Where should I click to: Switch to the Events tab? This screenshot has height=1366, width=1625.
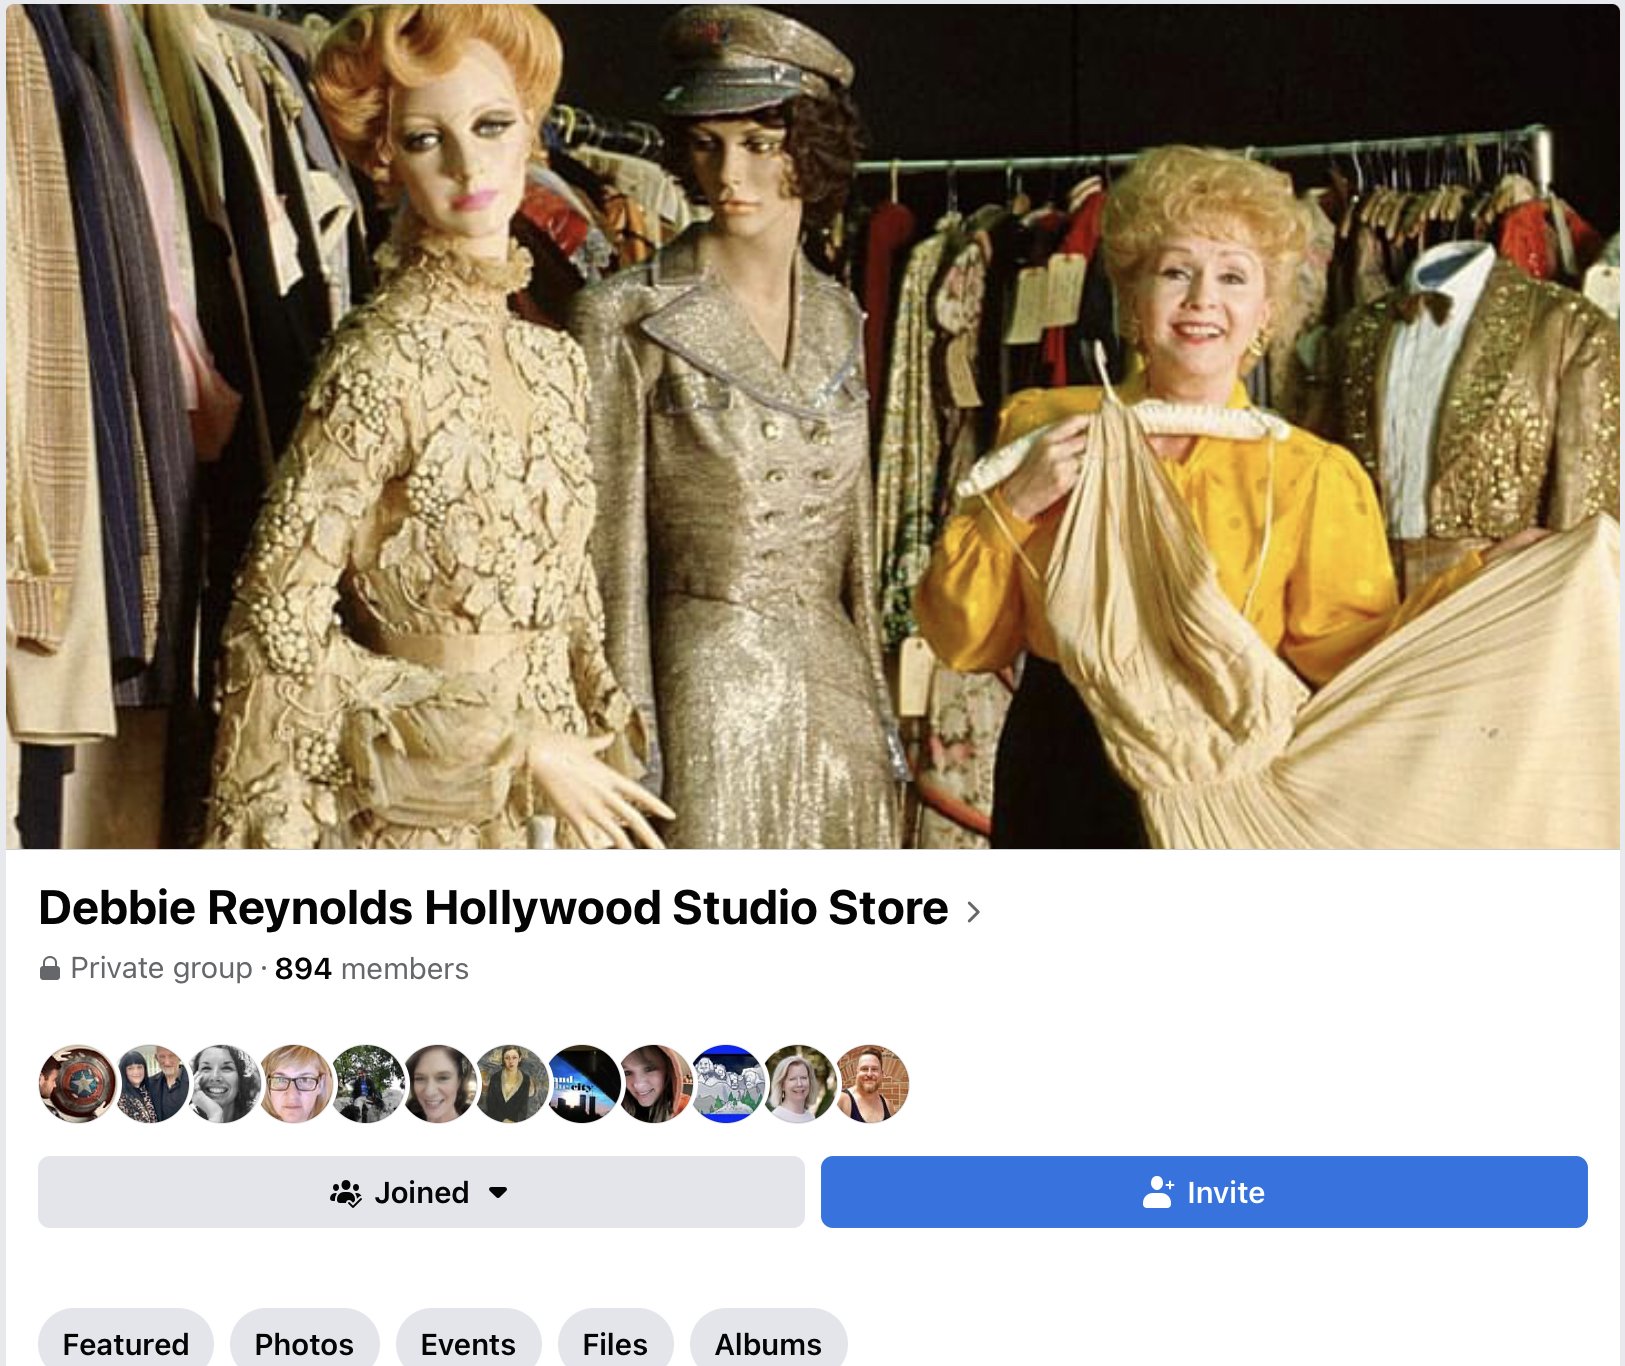point(468,1338)
